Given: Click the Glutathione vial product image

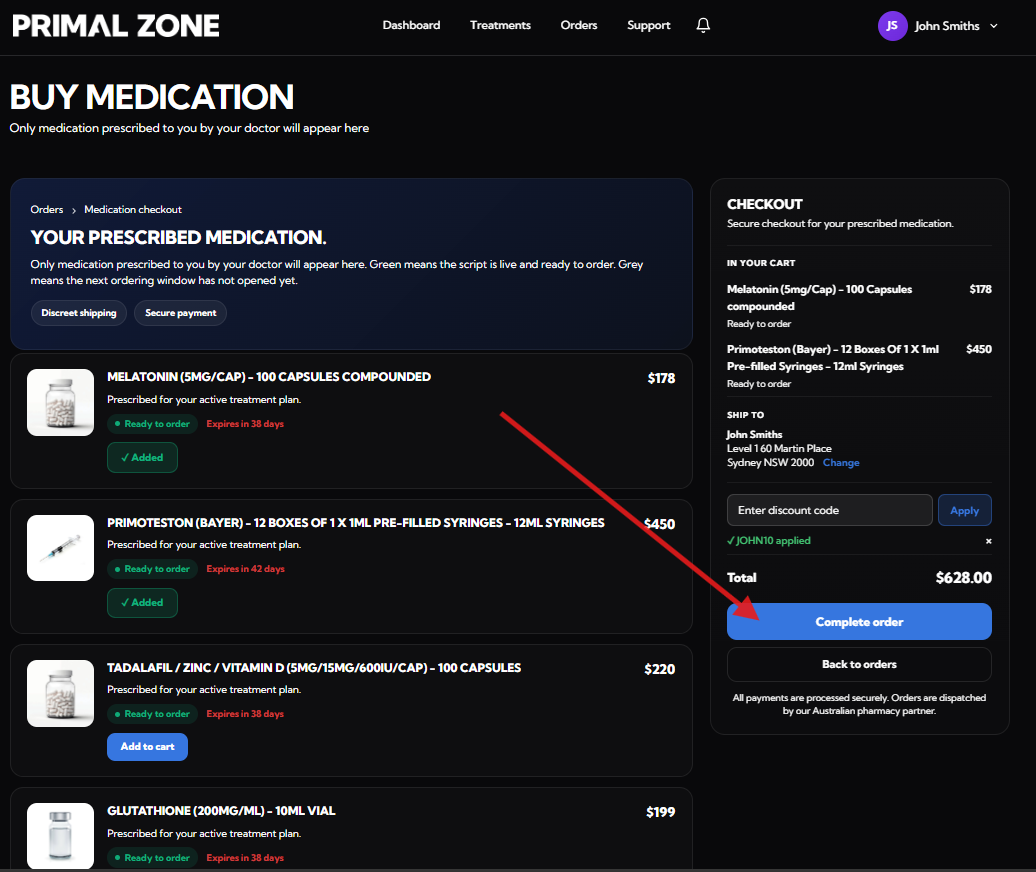Looking at the screenshot, I should point(60,836).
